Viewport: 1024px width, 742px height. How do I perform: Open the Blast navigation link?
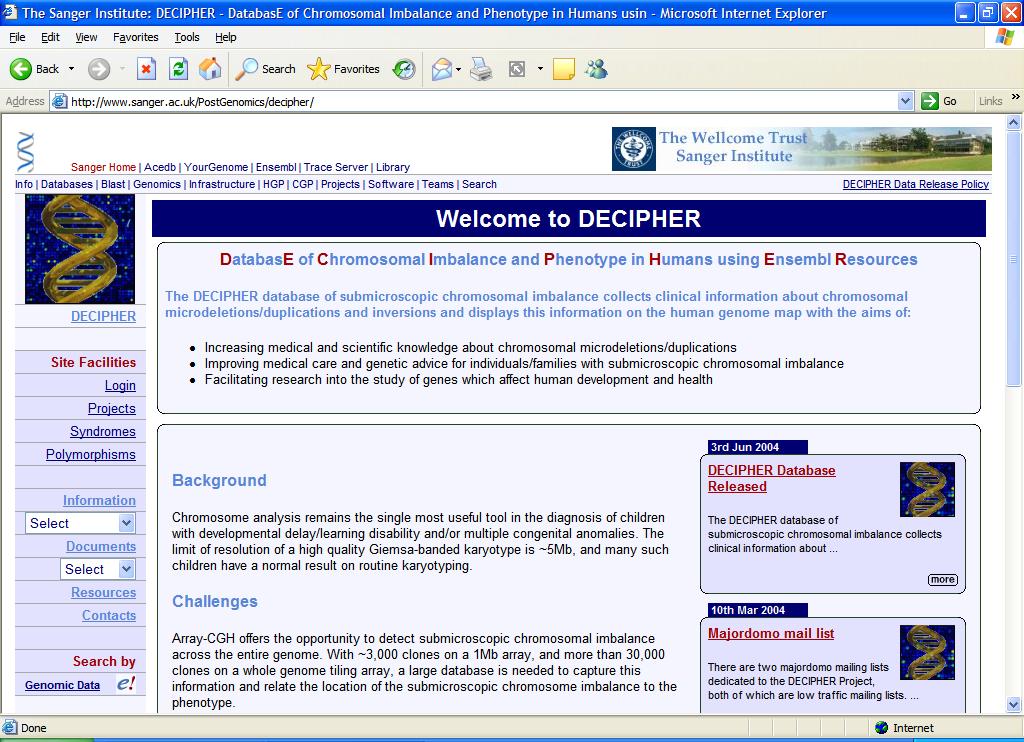pos(113,184)
